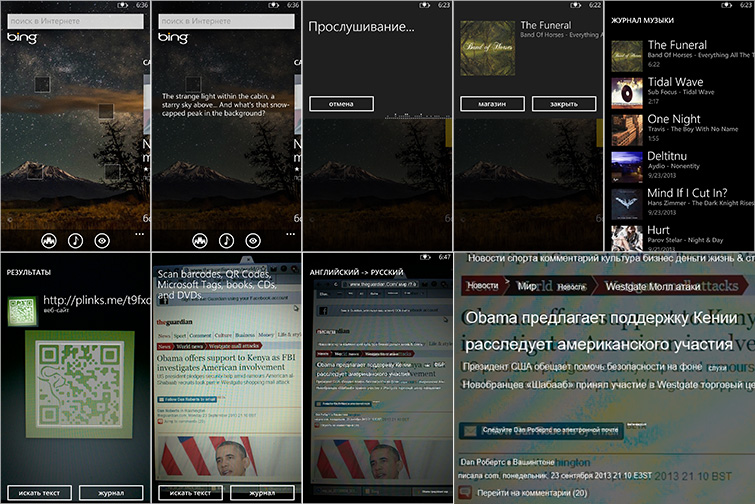Open the Hurt entry in the music journal
This screenshot has height=504, width=755.
click(682, 238)
